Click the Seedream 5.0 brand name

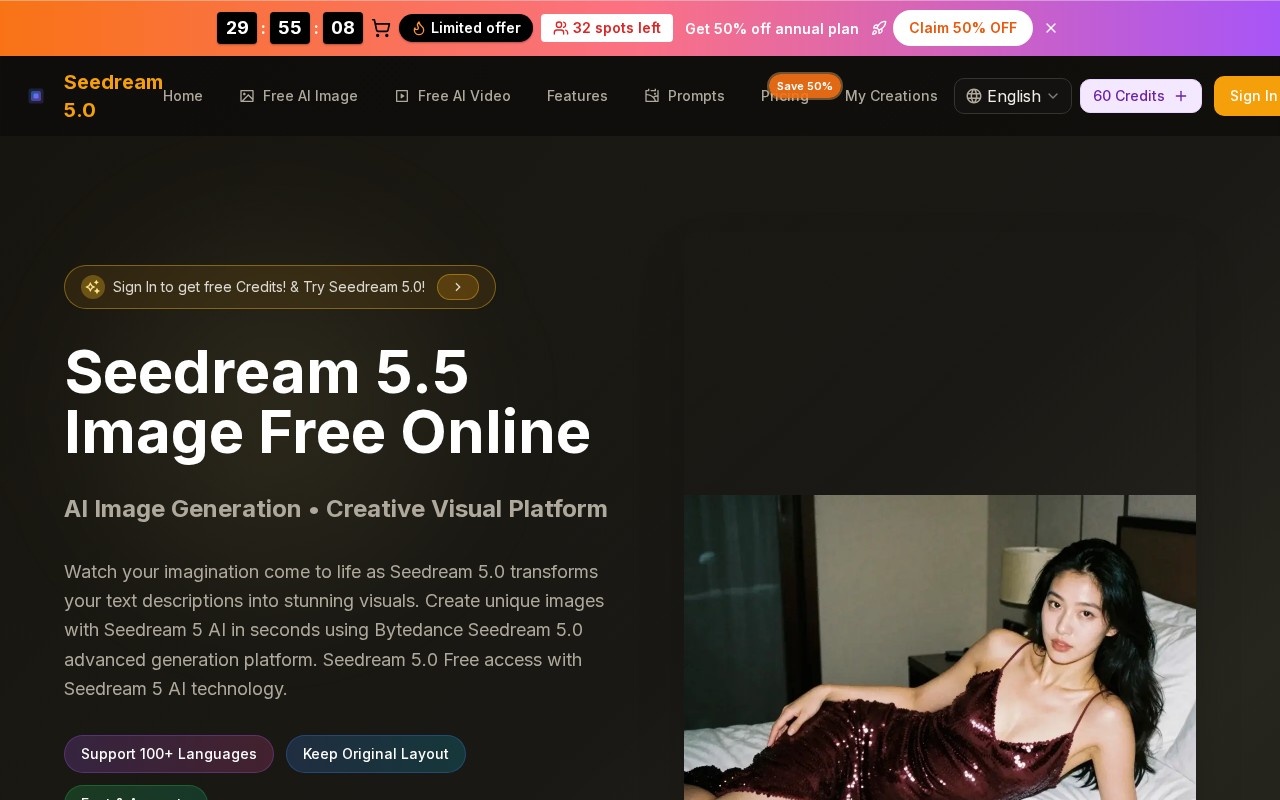coord(113,96)
